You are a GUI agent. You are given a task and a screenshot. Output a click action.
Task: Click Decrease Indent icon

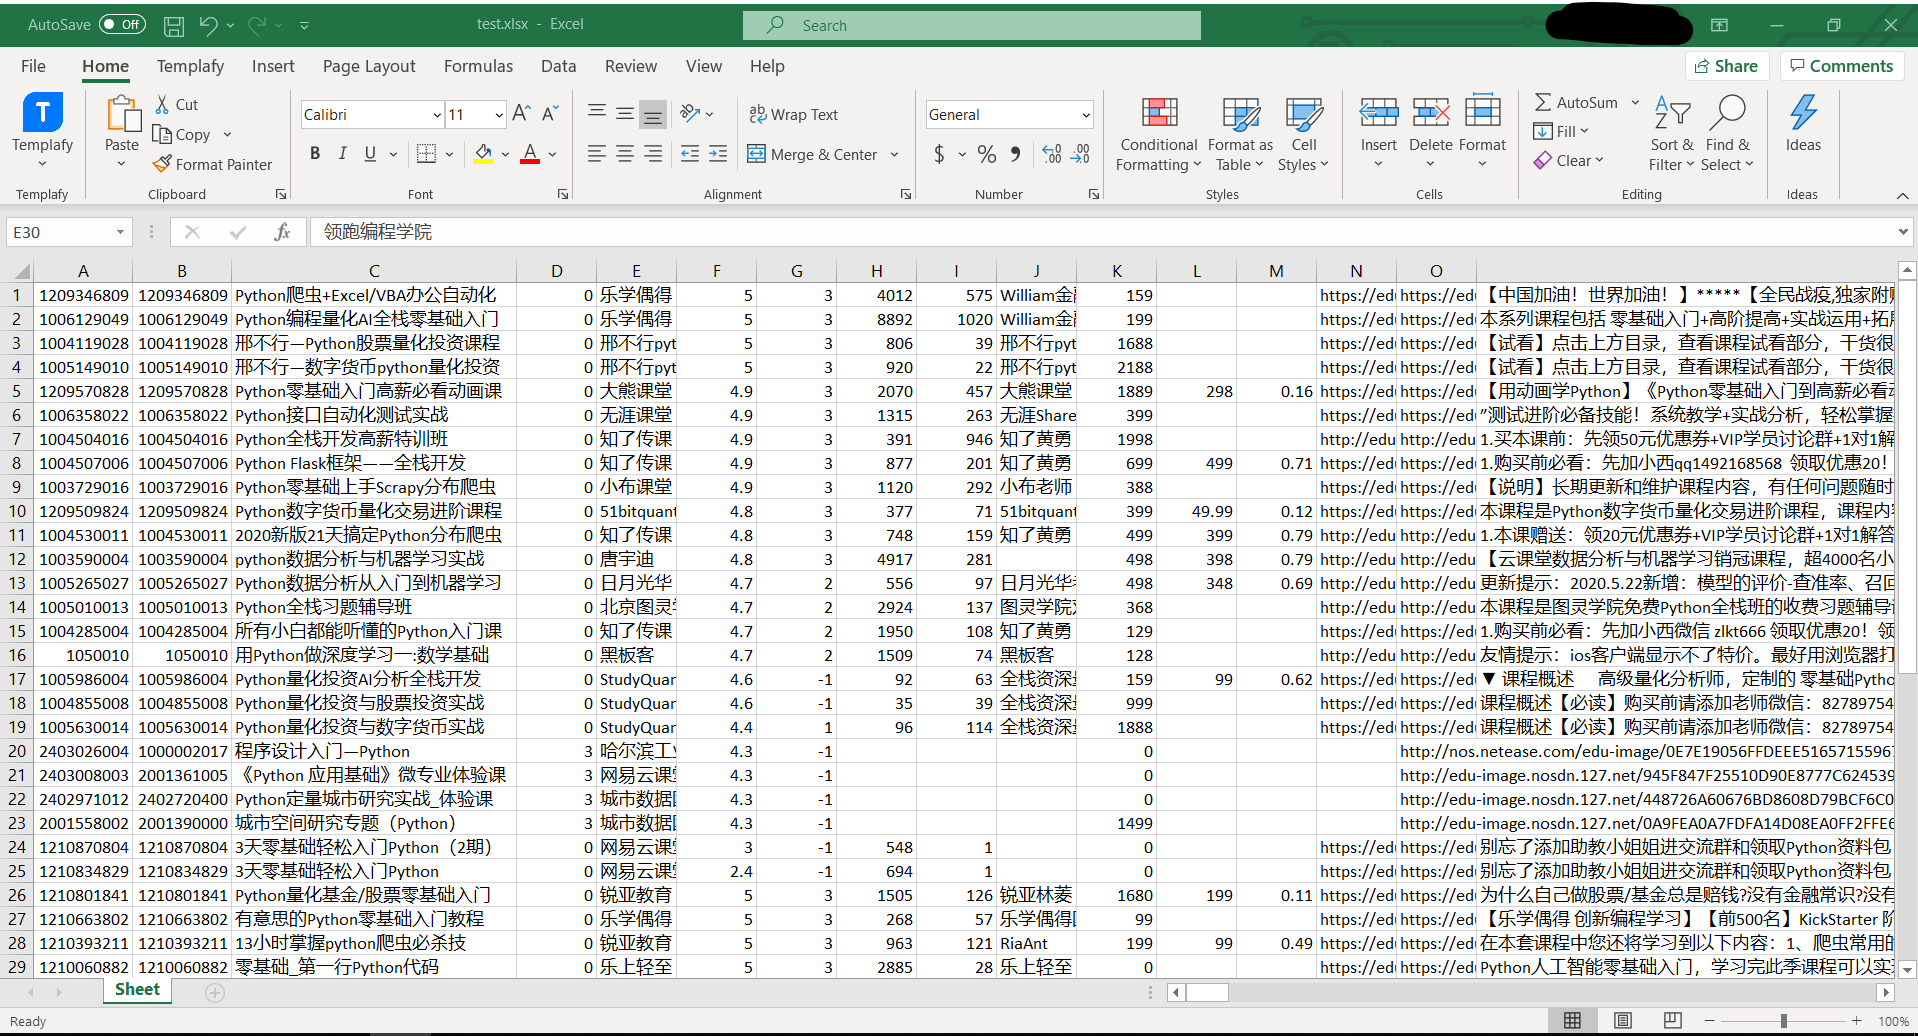pos(690,153)
